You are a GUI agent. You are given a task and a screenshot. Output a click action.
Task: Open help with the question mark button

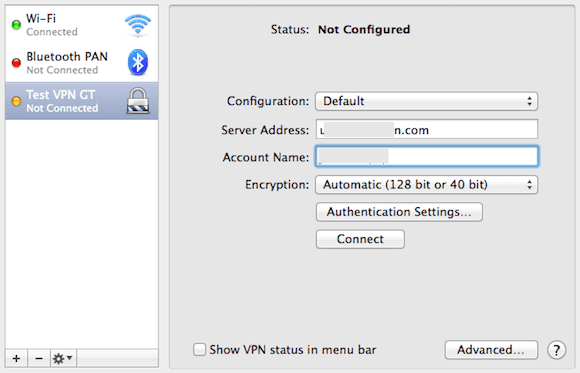[x=556, y=350]
